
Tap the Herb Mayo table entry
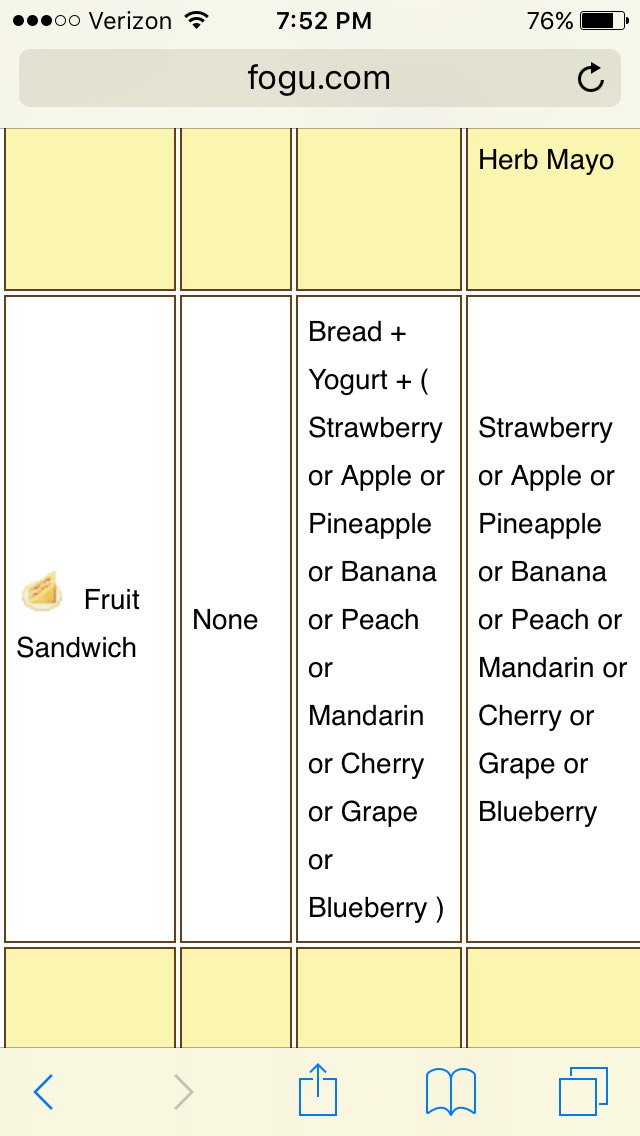click(545, 159)
